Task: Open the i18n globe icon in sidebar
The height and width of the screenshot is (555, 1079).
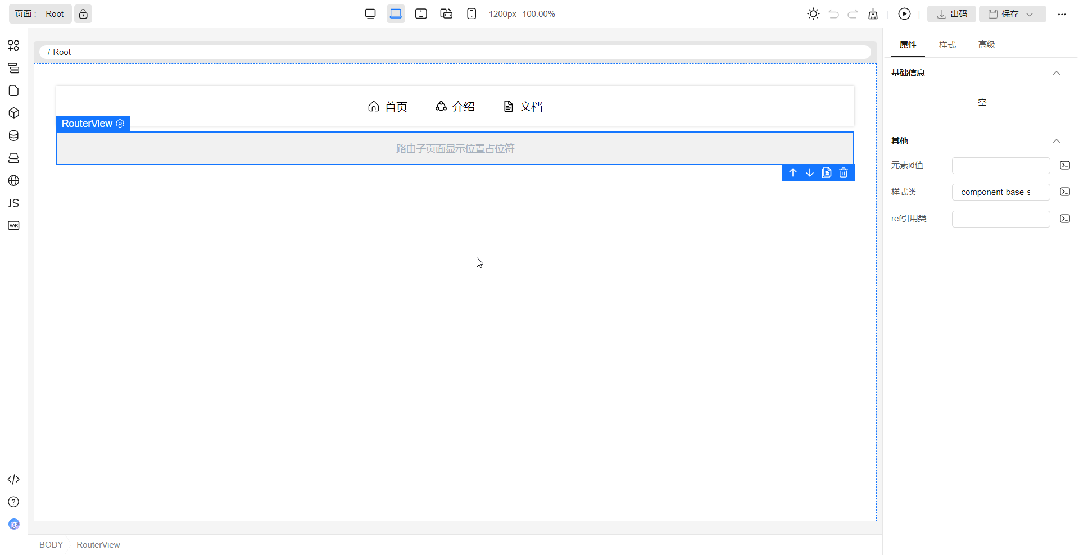Action: click(13, 181)
